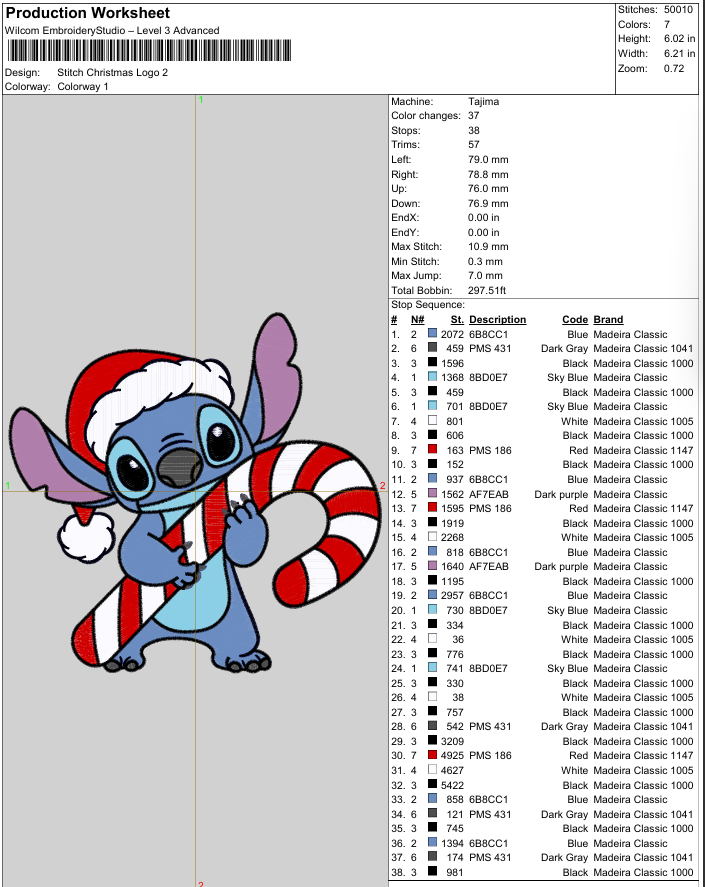The image size is (705, 887).
Task: Click the Description column header
Action: (x=497, y=320)
